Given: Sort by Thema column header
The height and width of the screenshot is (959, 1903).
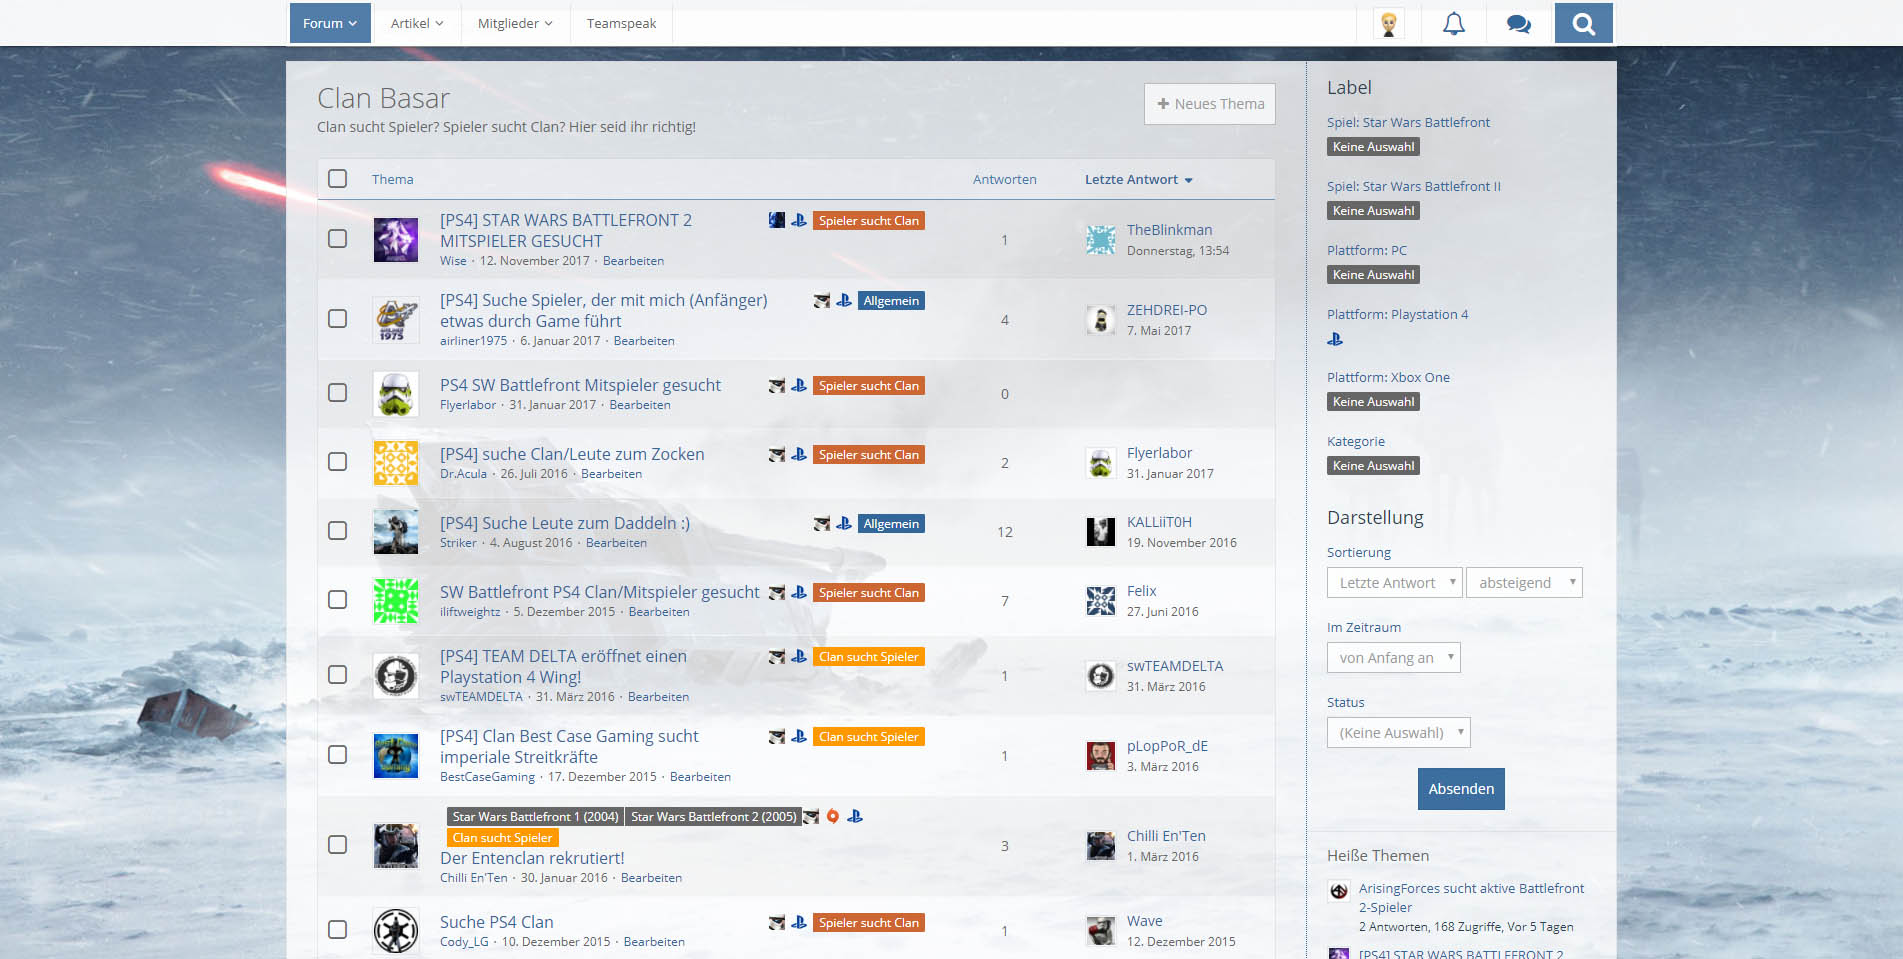Looking at the screenshot, I should click(x=392, y=180).
